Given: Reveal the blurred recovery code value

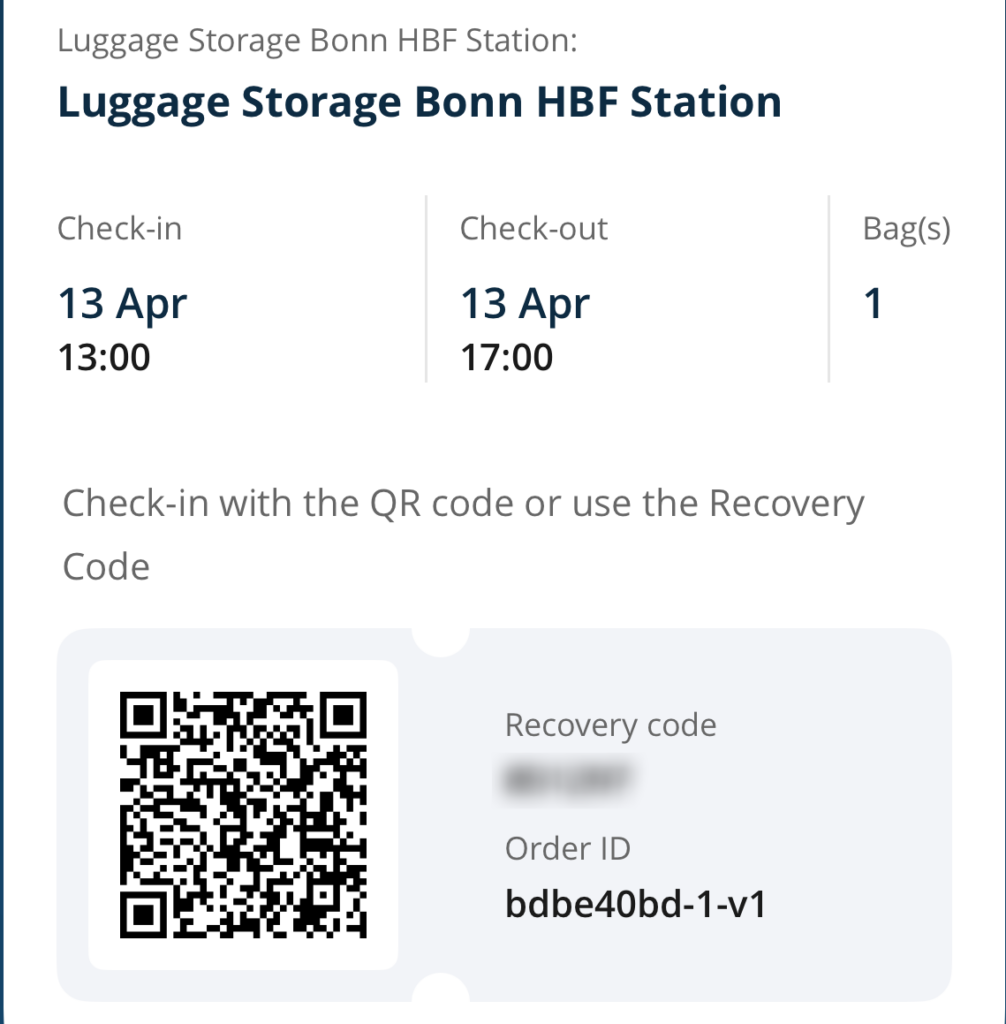Looking at the screenshot, I should pyautogui.click(x=570, y=777).
